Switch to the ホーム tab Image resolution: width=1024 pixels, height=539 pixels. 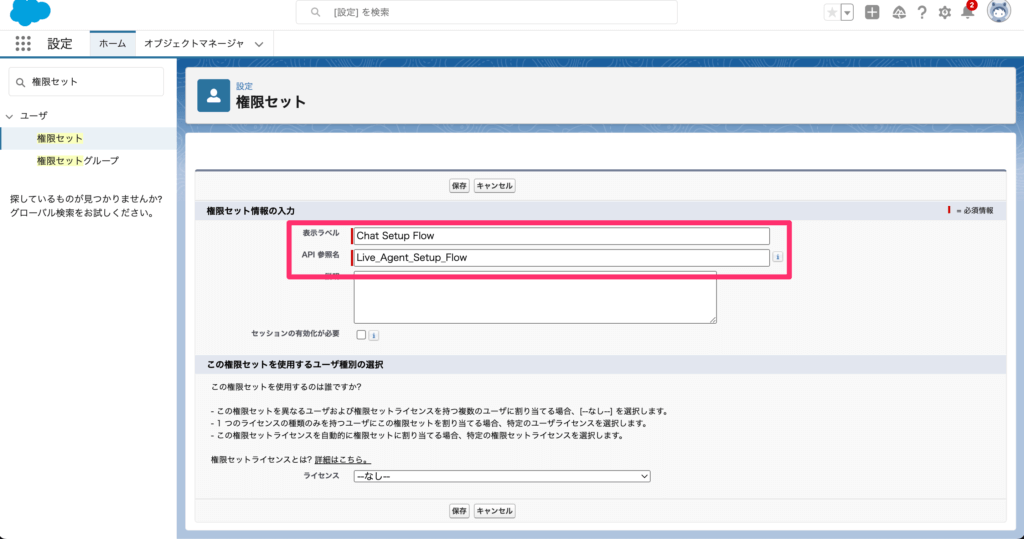[112, 44]
